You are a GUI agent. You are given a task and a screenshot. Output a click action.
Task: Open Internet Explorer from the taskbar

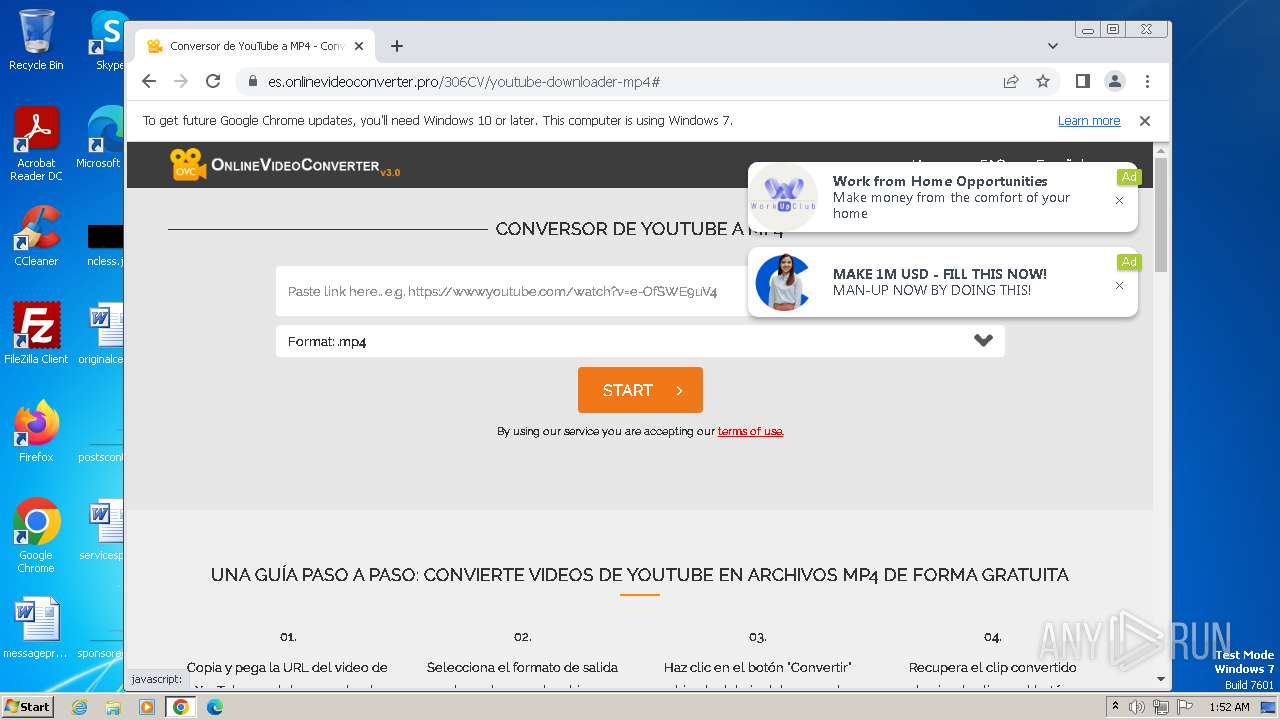[x=80, y=707]
